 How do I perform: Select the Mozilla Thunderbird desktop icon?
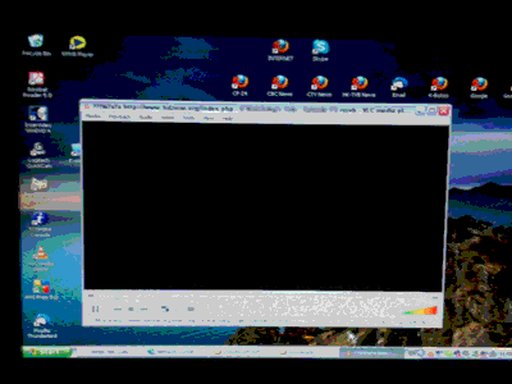[x=42, y=326]
